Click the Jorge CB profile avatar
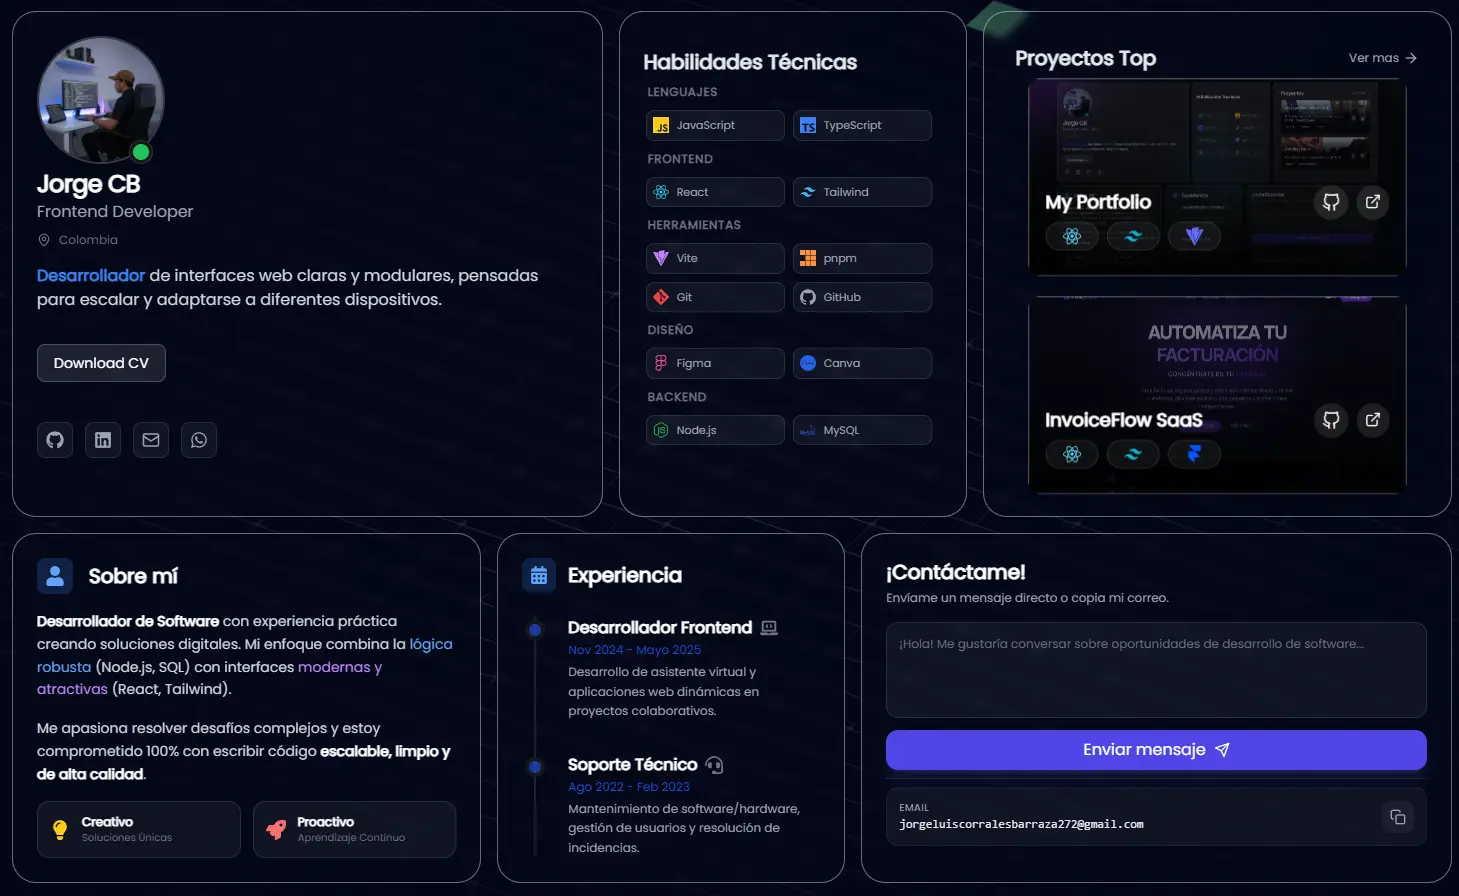The width and height of the screenshot is (1459, 896). [x=100, y=100]
